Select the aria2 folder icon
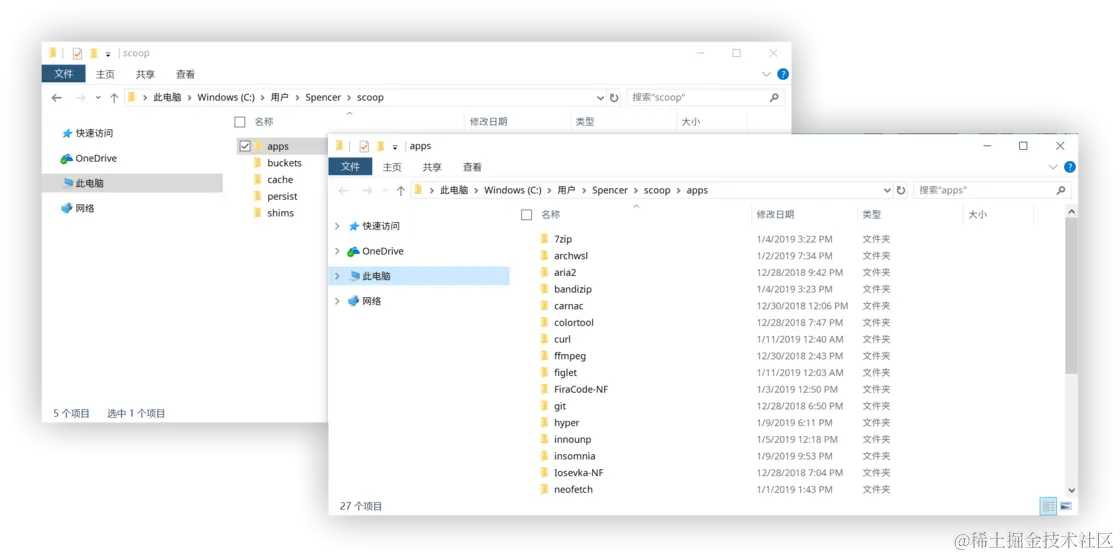Image resolution: width=1120 pixels, height=557 pixels. coord(544,272)
